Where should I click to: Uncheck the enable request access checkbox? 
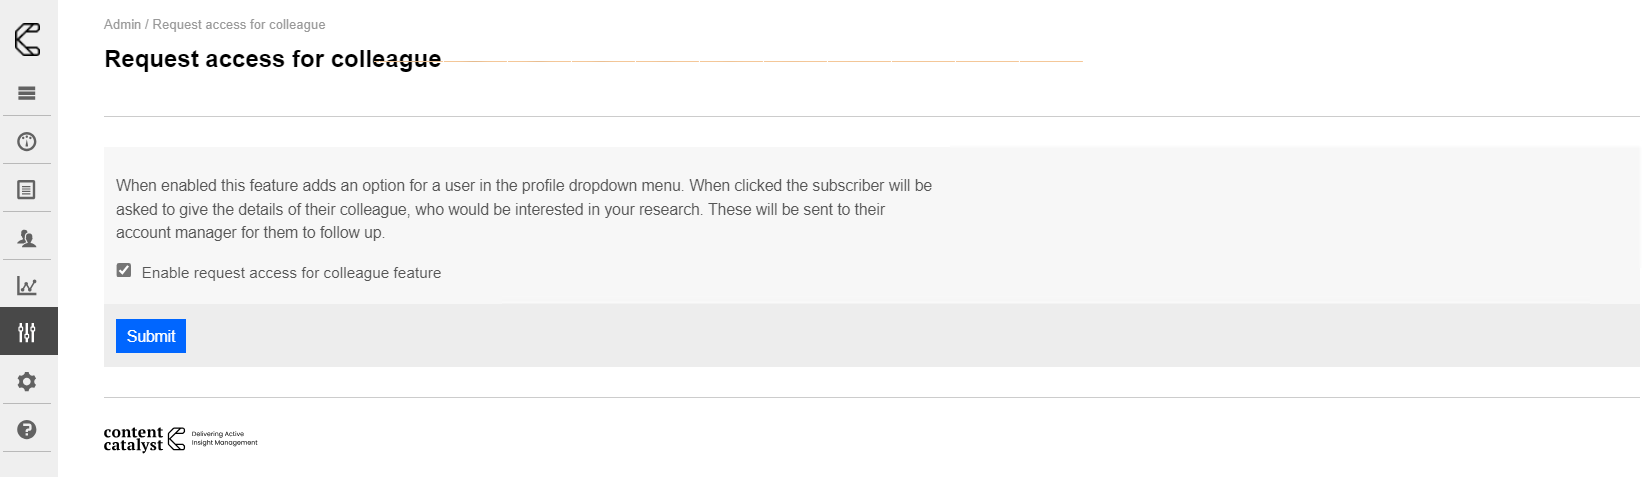pos(124,271)
